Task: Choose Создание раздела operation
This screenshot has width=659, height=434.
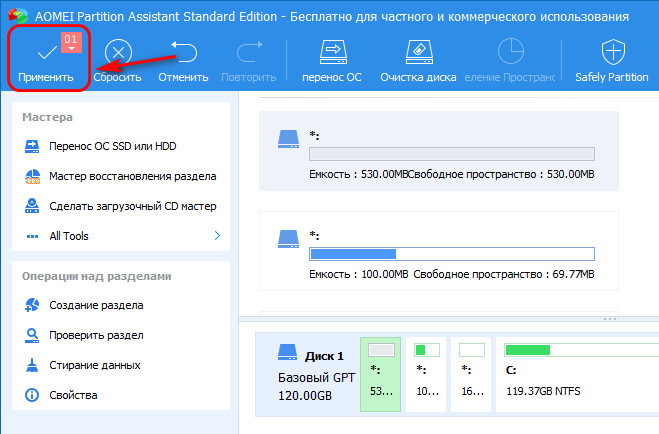Action: 84,305
